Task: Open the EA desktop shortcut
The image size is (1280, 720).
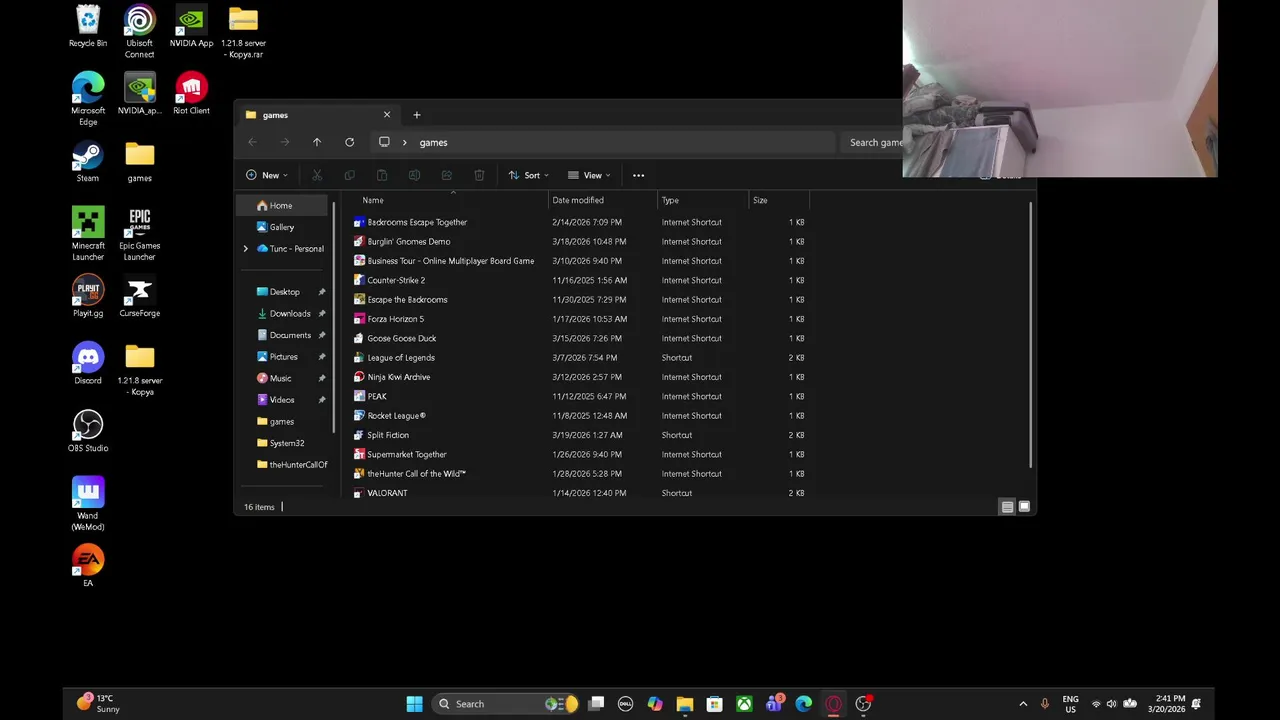Action: (x=88, y=566)
